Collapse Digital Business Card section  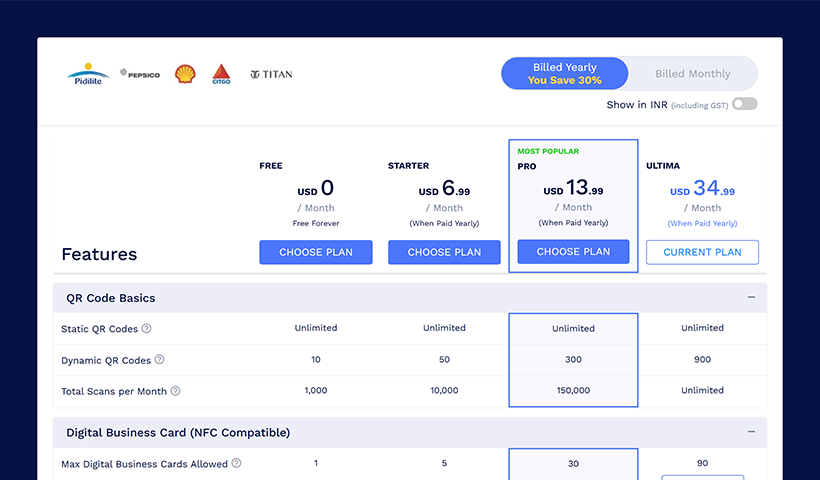click(751, 432)
